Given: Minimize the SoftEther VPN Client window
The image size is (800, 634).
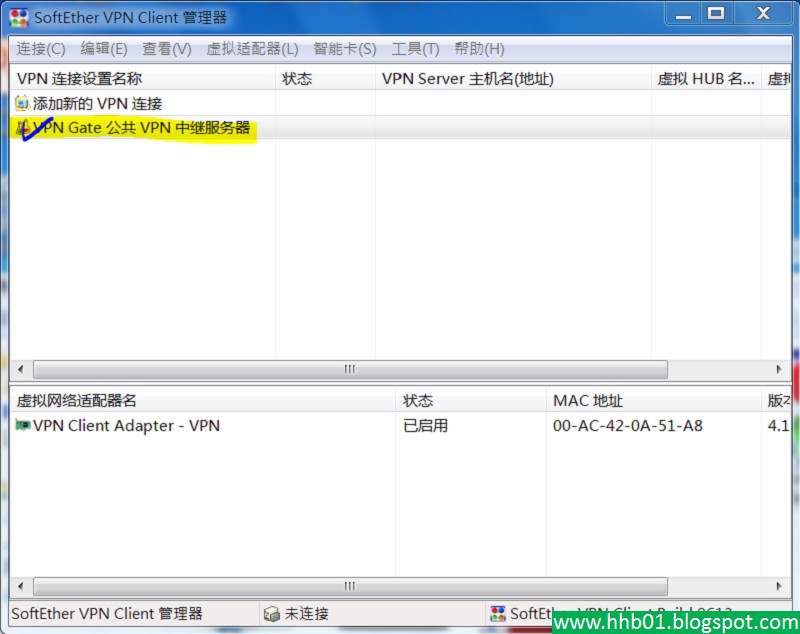Looking at the screenshot, I should pyautogui.click(x=683, y=14).
